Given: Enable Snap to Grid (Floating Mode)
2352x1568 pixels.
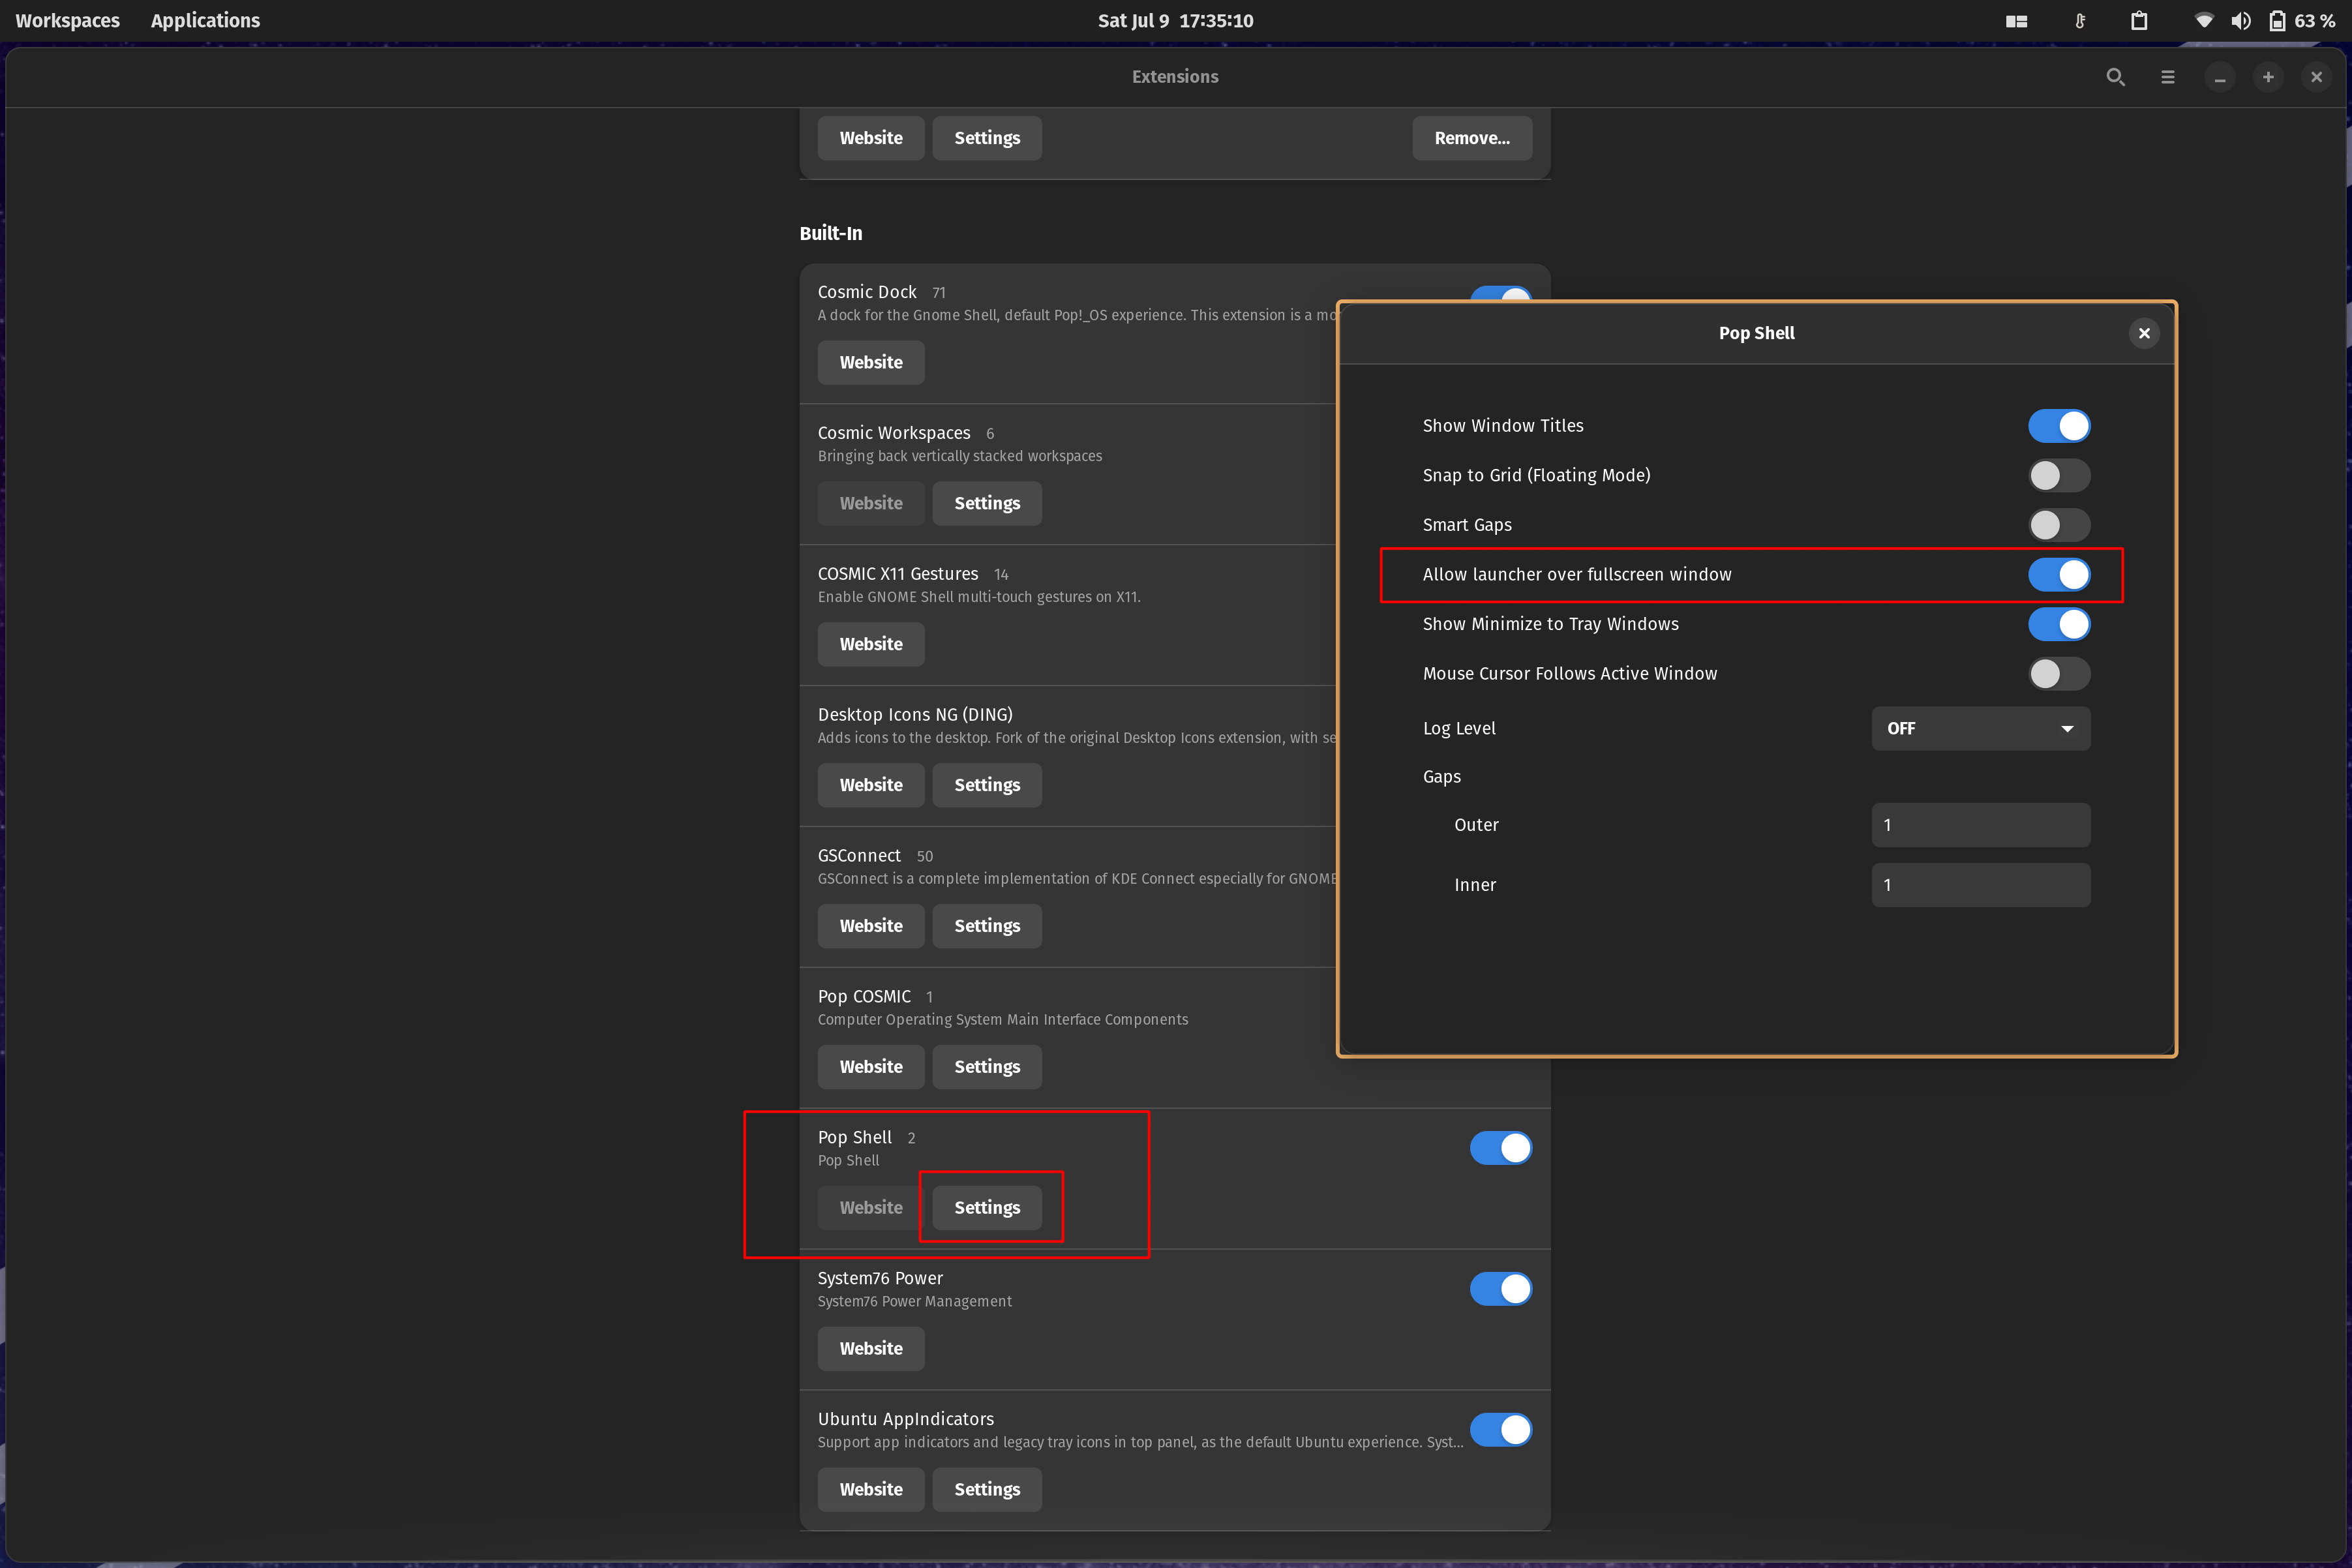Looking at the screenshot, I should pyautogui.click(x=2058, y=475).
